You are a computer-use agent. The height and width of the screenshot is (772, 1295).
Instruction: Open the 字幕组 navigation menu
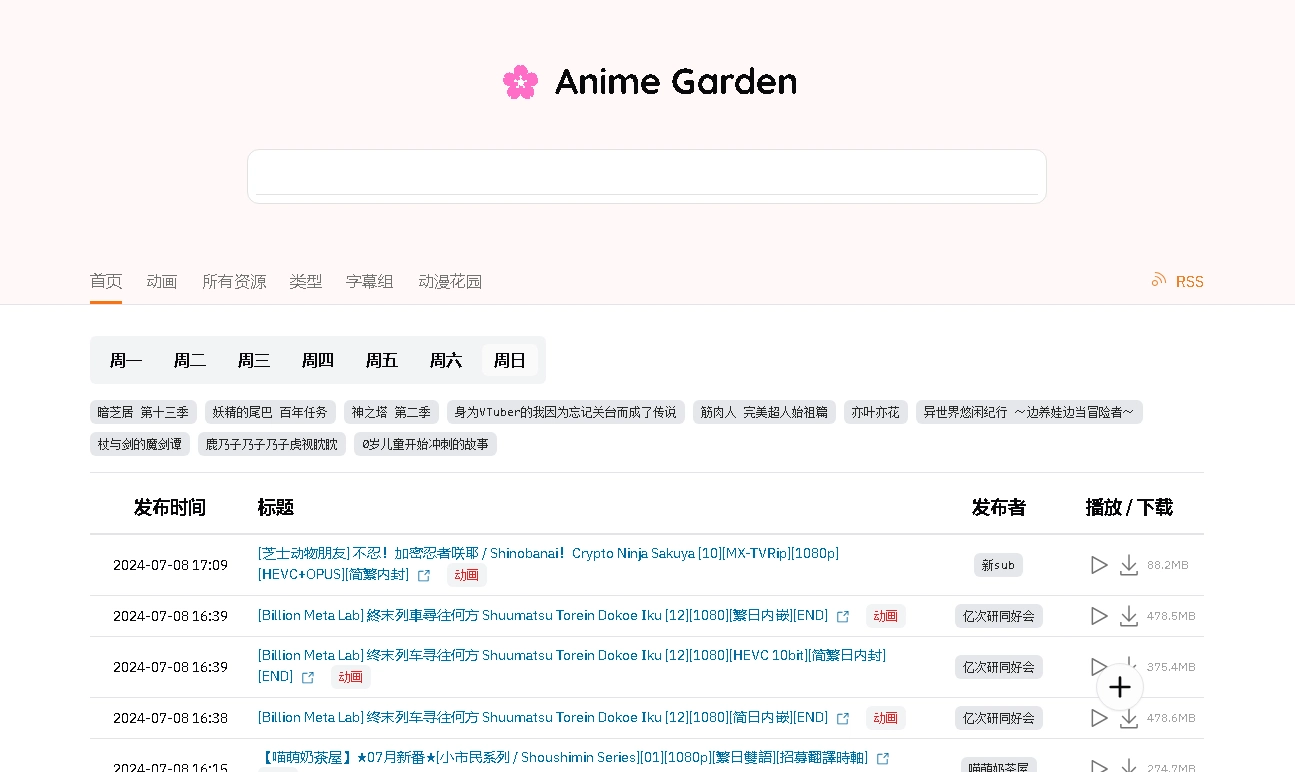point(370,281)
